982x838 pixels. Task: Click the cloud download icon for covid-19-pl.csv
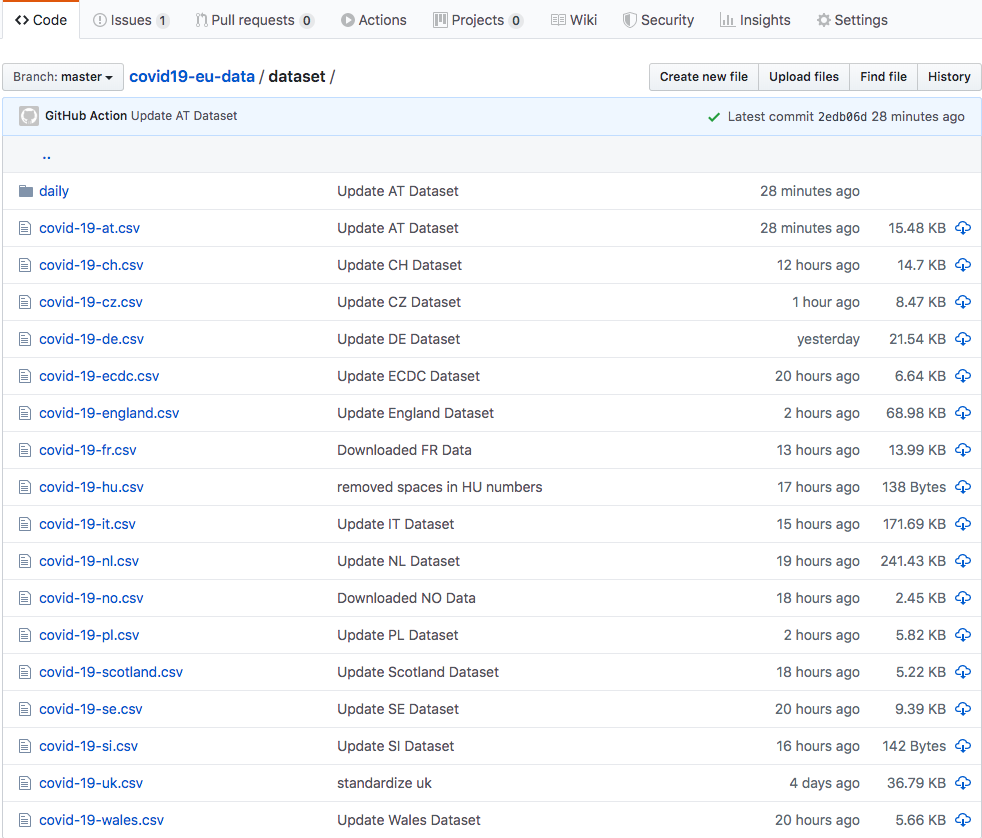pyautogui.click(x=963, y=634)
